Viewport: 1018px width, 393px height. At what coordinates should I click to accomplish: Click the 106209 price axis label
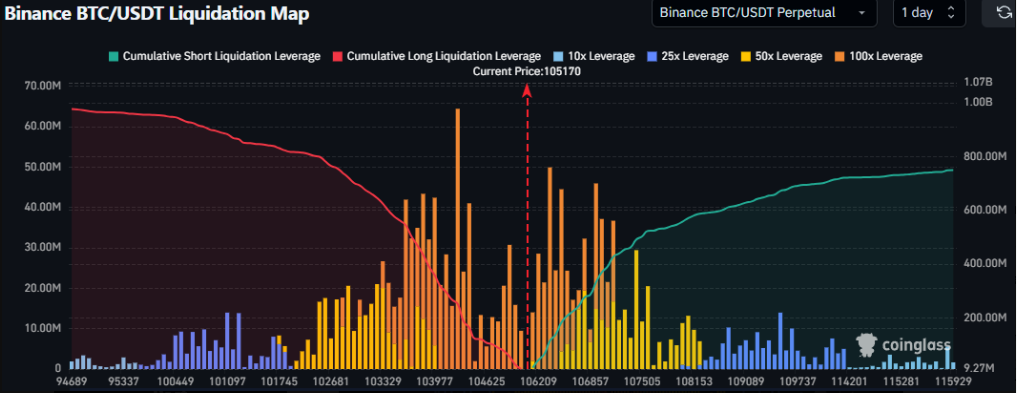(540, 381)
